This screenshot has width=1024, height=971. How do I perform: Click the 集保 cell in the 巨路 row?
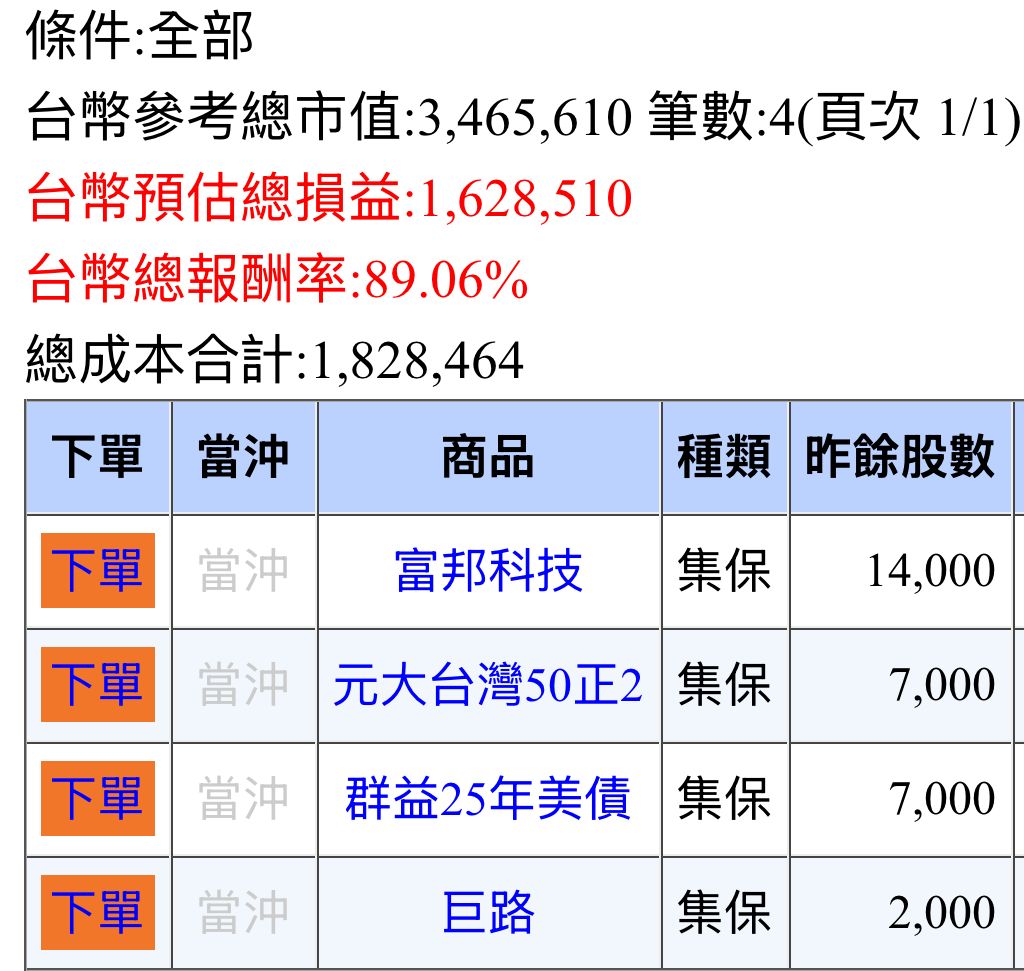point(724,913)
